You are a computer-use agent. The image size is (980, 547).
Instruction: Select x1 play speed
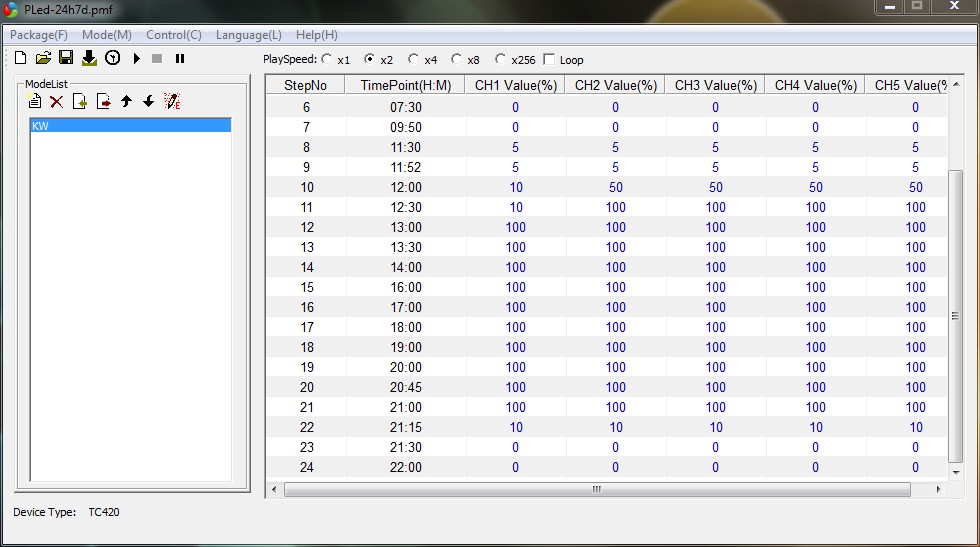(327, 59)
